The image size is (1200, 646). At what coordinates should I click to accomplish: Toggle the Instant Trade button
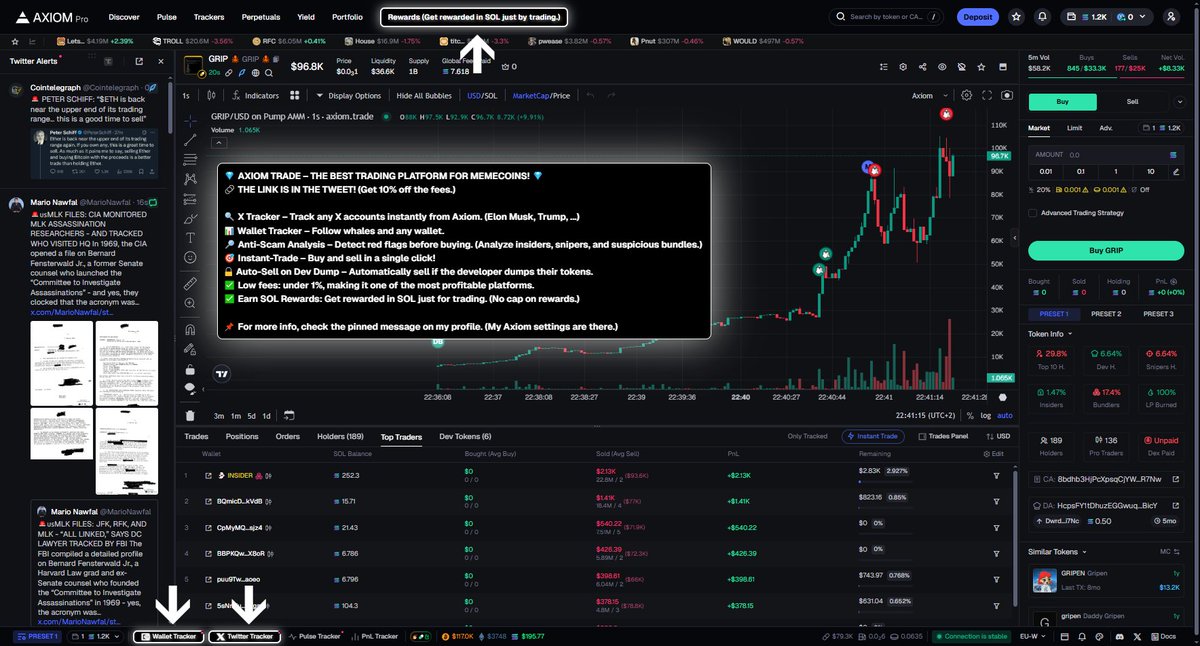[871, 436]
